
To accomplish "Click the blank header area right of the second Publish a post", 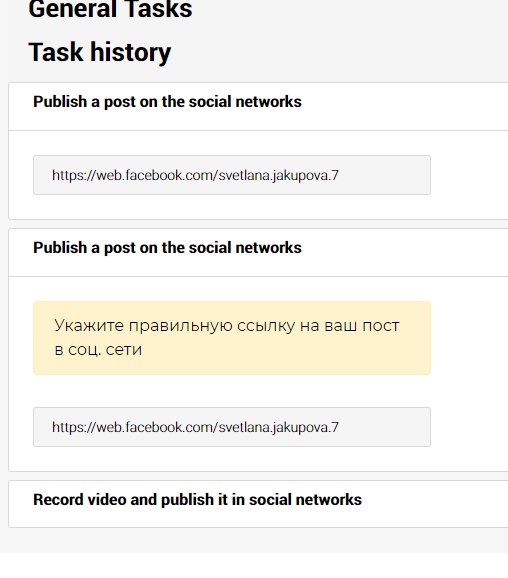I will 405,252.
